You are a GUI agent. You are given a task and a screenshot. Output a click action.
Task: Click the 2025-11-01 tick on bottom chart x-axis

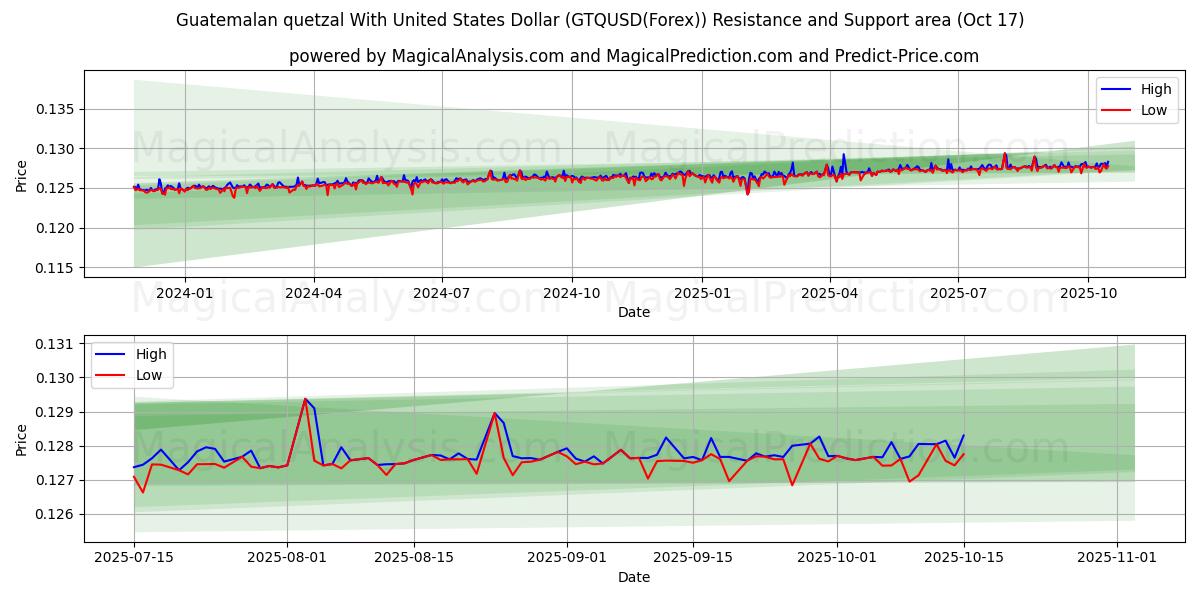click(x=1116, y=558)
